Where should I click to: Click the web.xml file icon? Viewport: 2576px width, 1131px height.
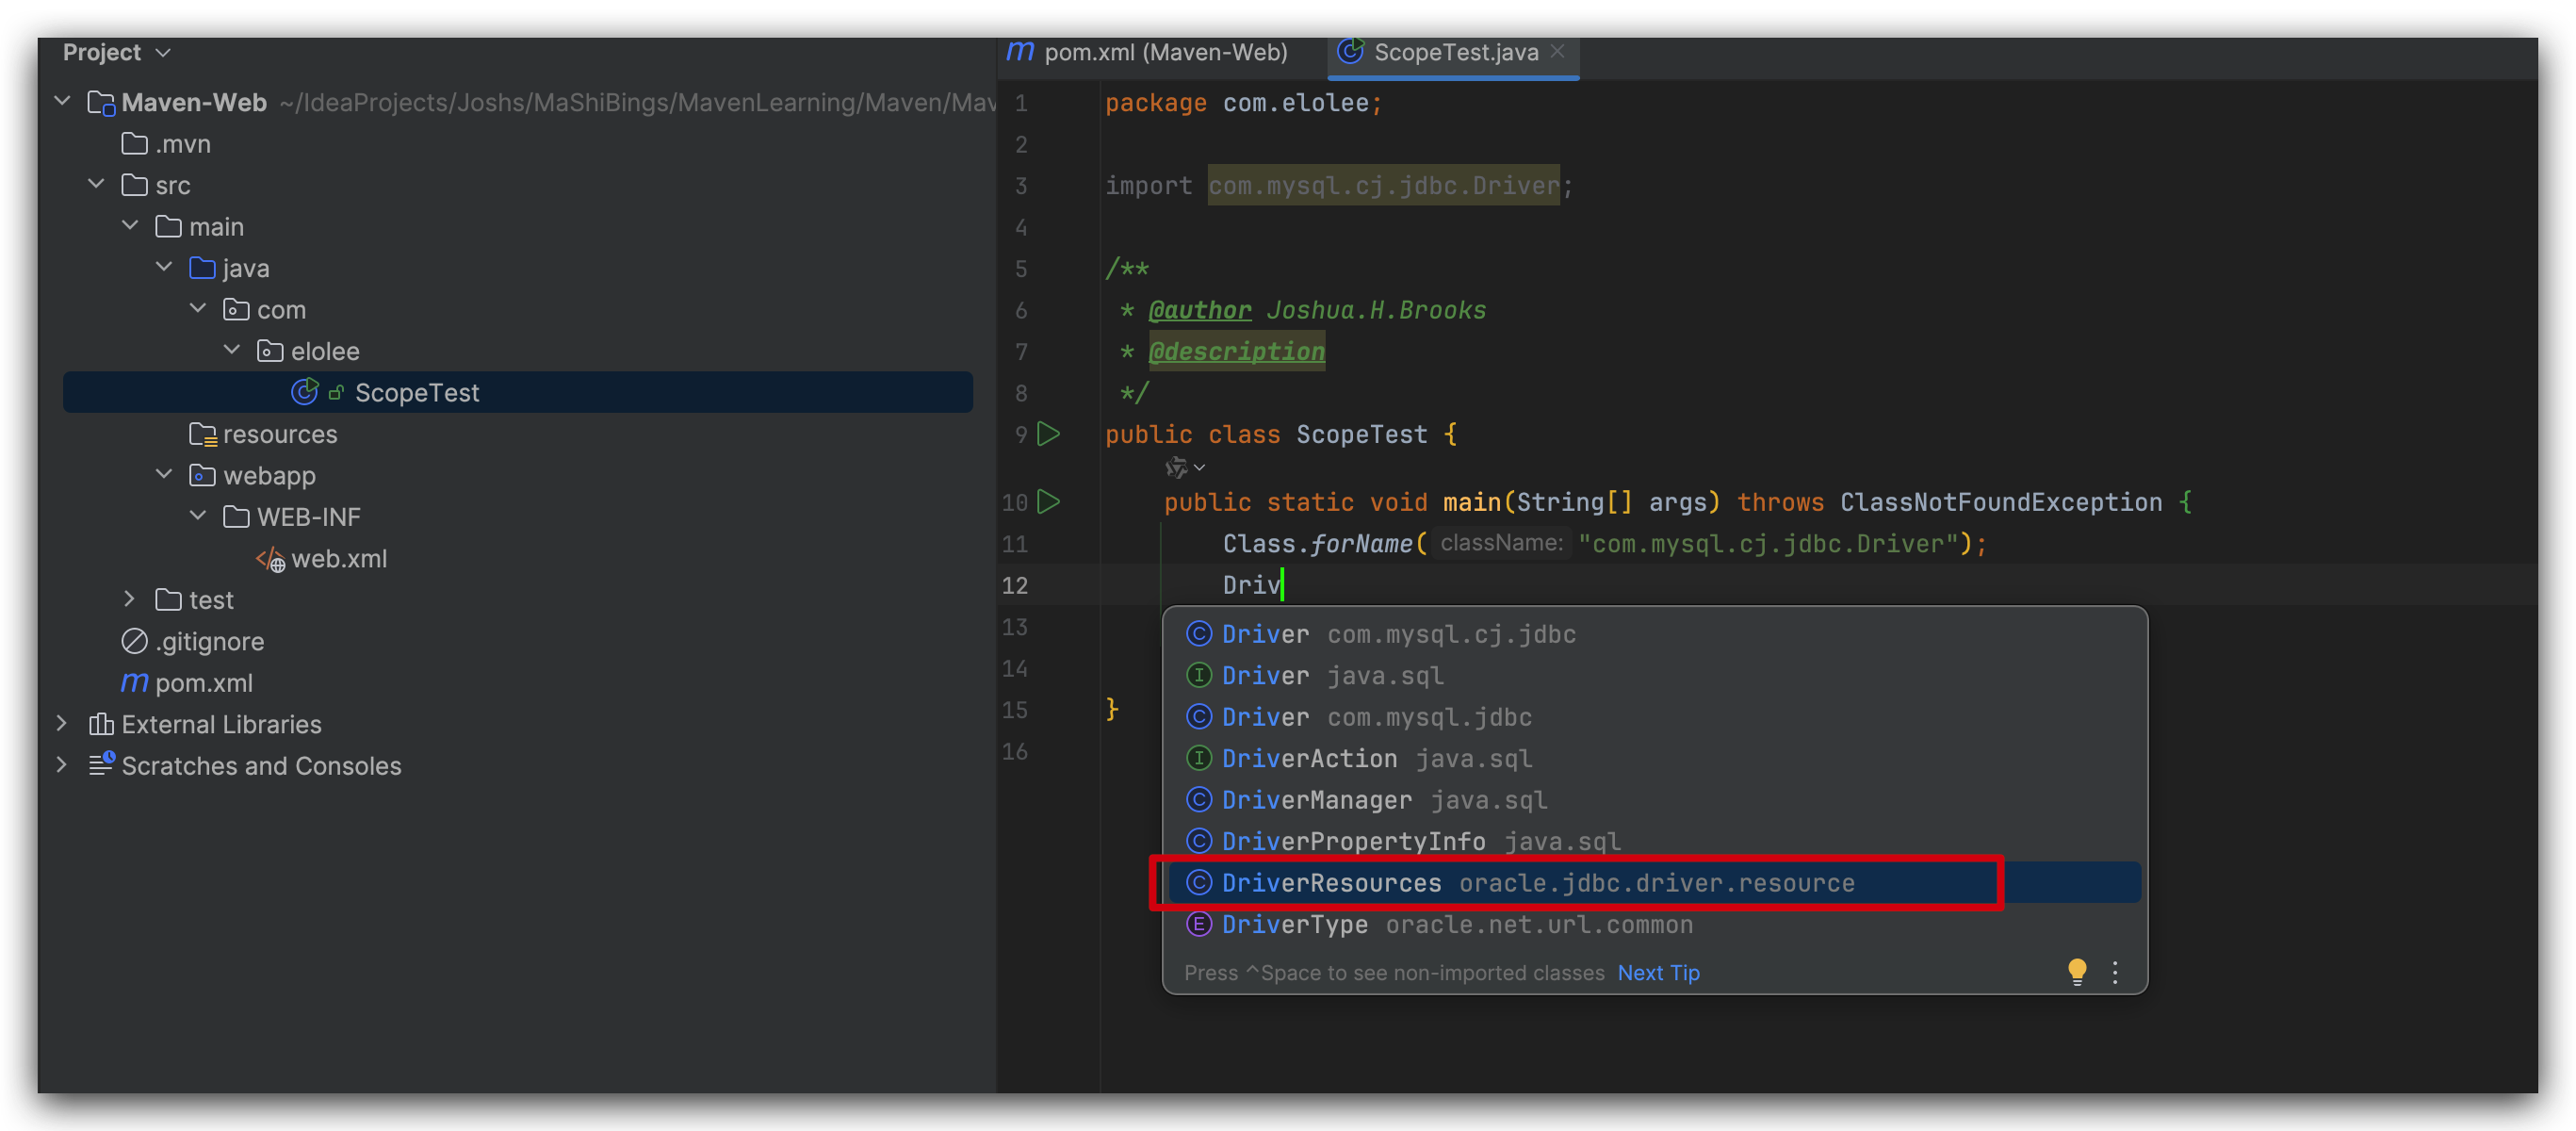[270, 559]
